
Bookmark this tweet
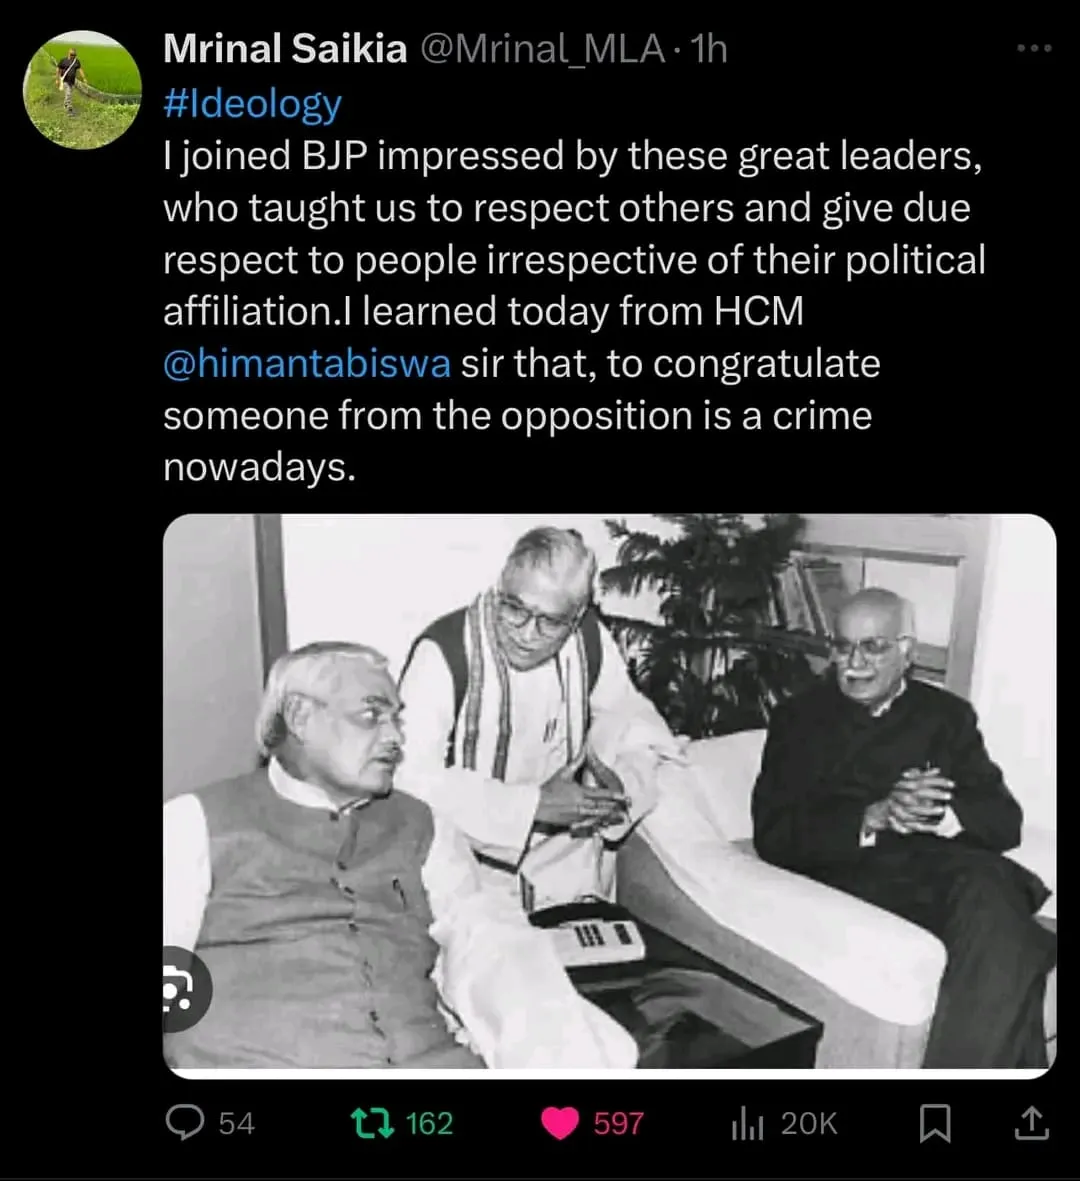tap(935, 1124)
